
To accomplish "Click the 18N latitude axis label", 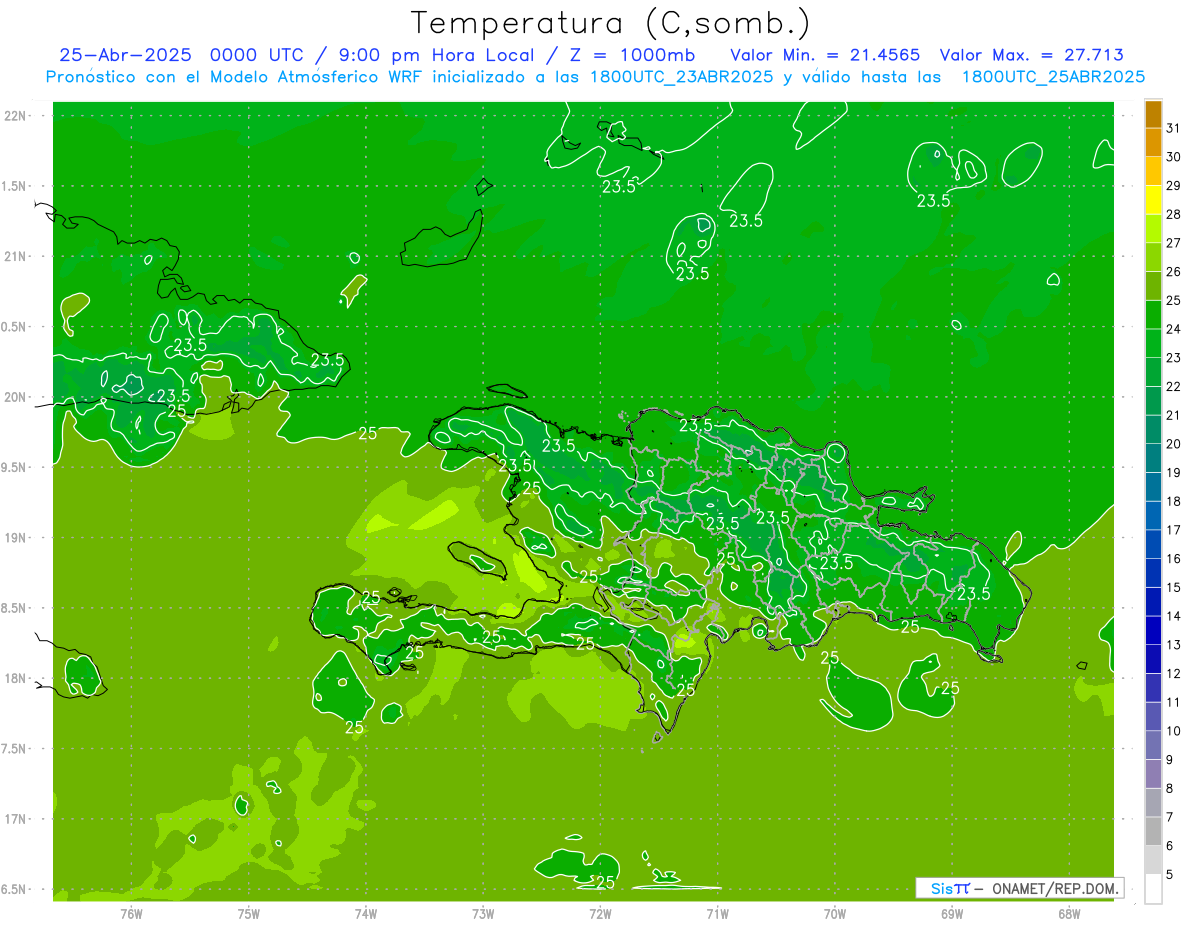I will pos(15,679).
